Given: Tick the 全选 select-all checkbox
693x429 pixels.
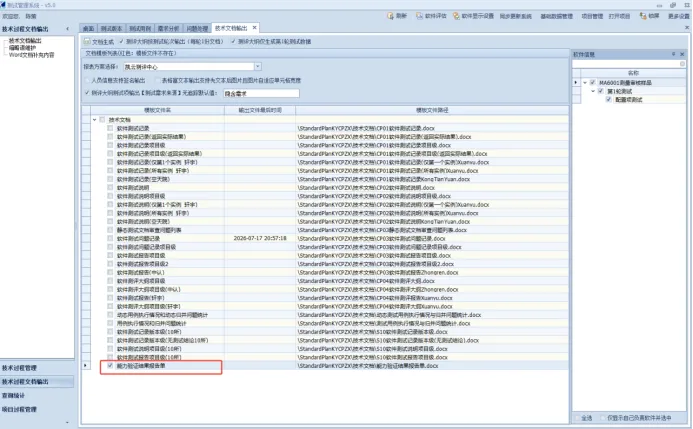Looking at the screenshot, I should pos(577,418).
